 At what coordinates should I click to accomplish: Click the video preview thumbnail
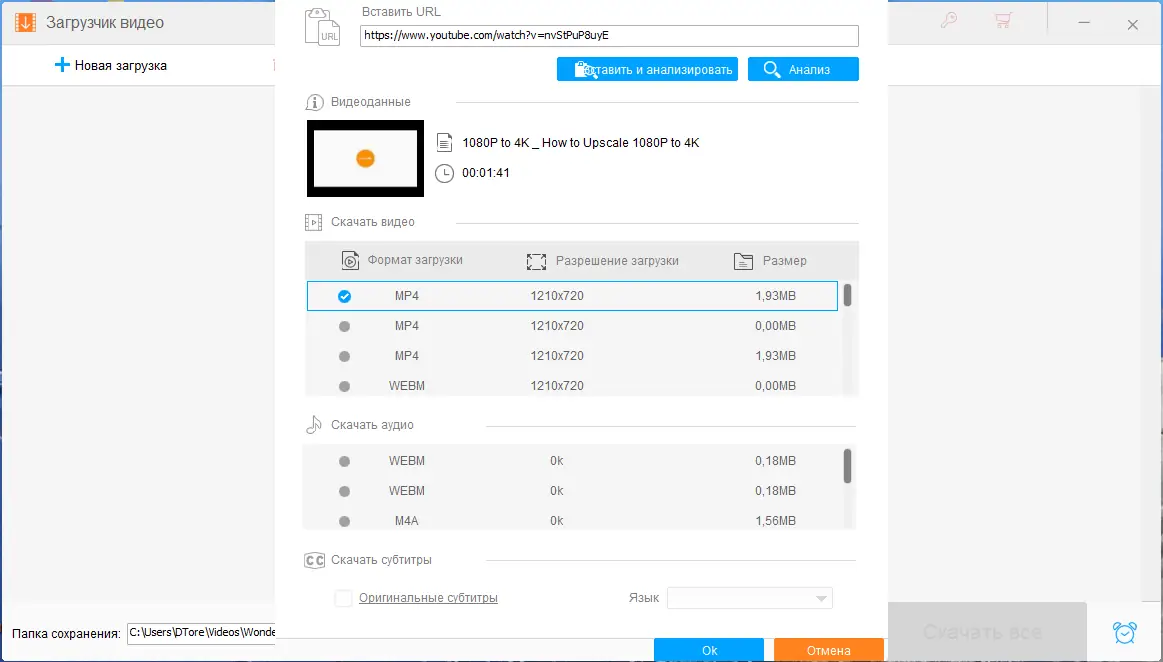[365, 158]
